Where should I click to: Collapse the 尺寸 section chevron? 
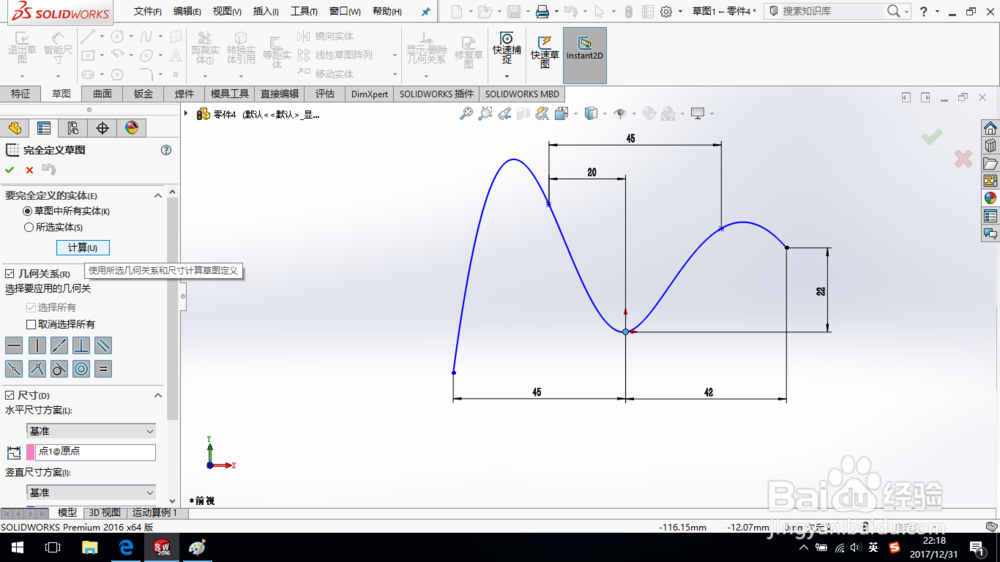coord(158,396)
